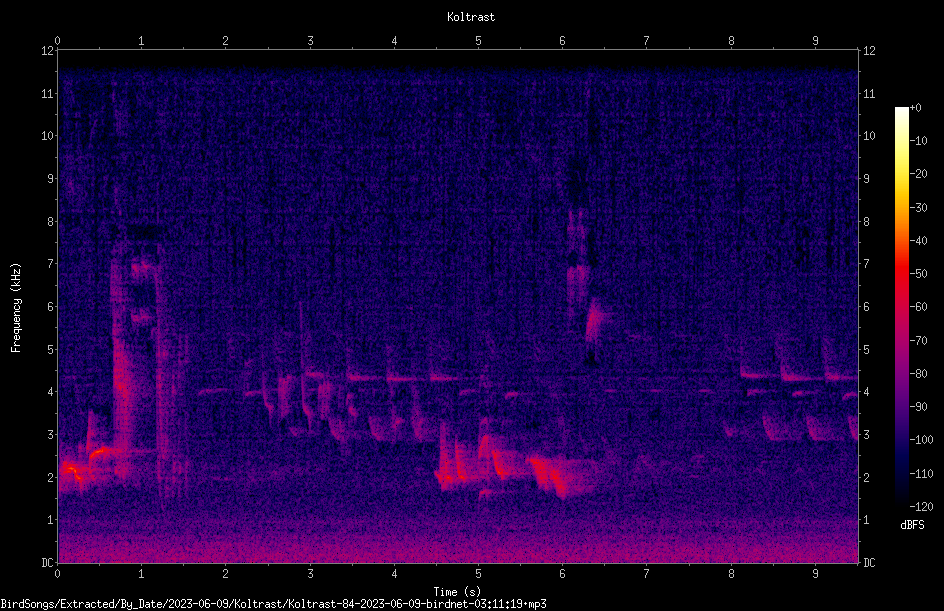Click the 7 tick on the top time axis
This screenshot has width=944, height=611.
click(647, 41)
